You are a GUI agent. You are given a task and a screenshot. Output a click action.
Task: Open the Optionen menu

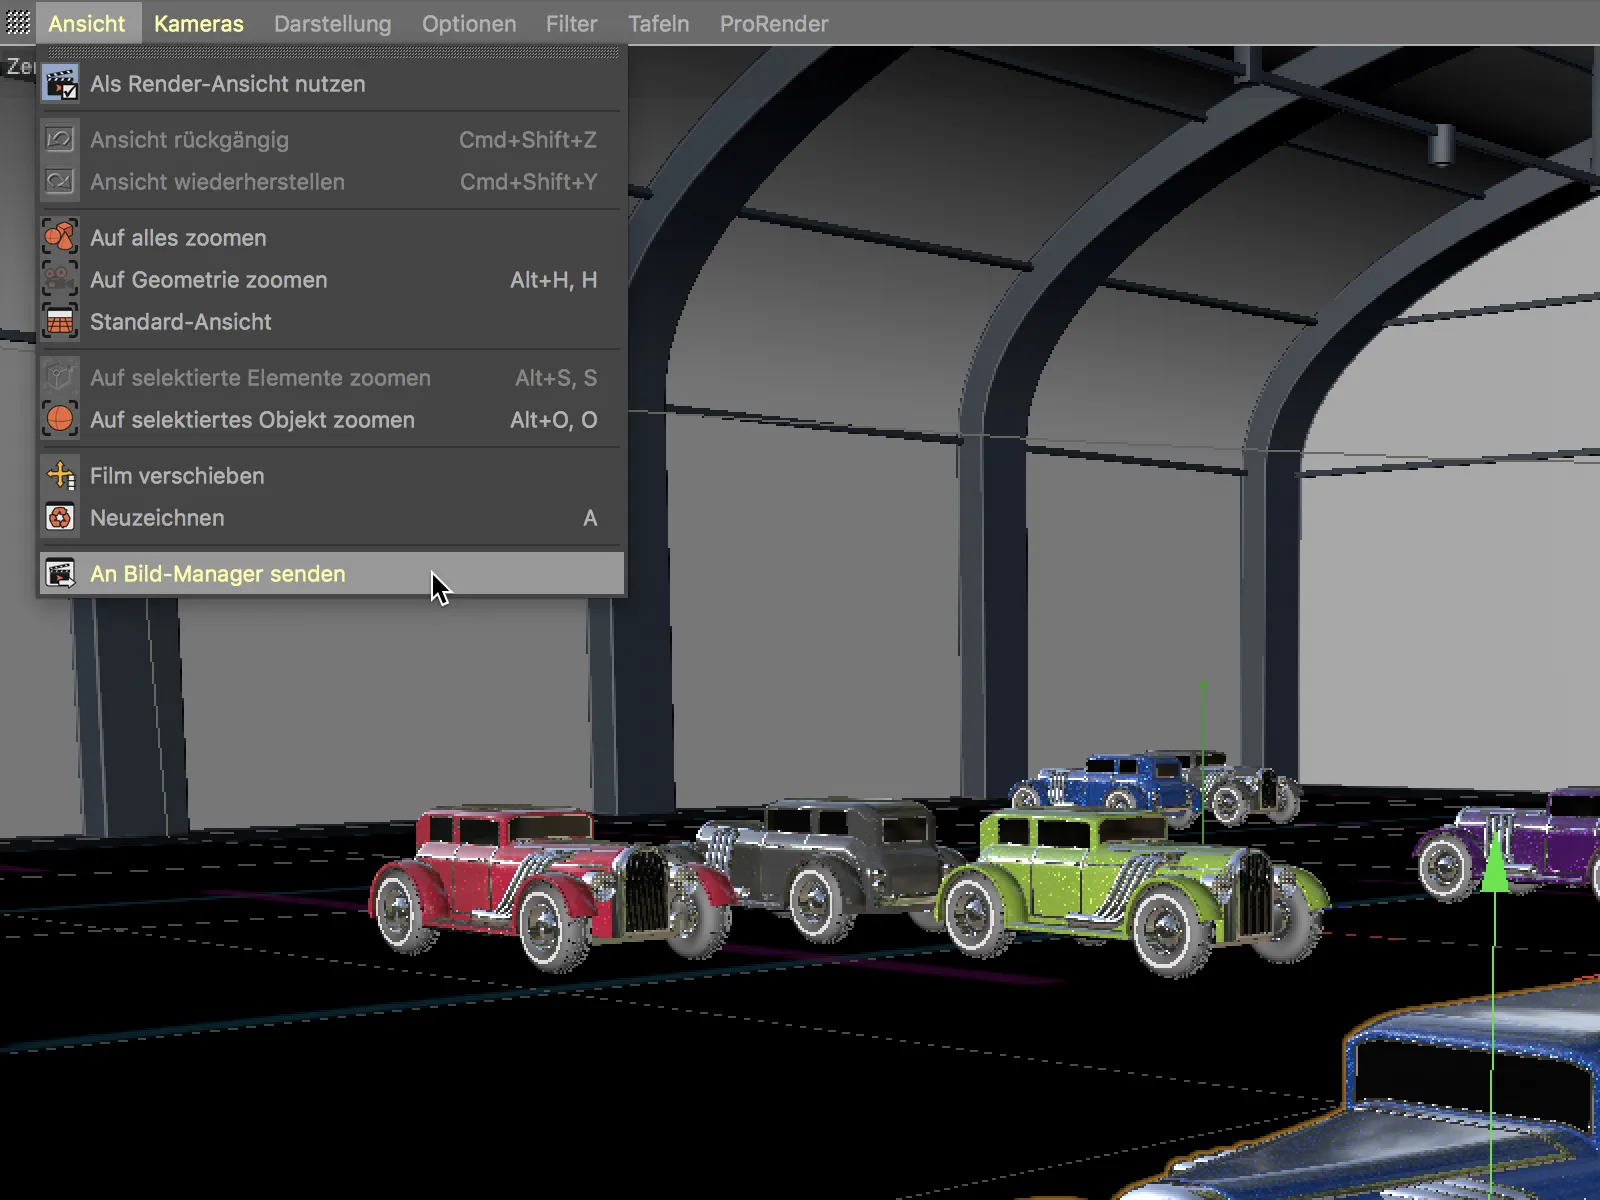pos(467,23)
